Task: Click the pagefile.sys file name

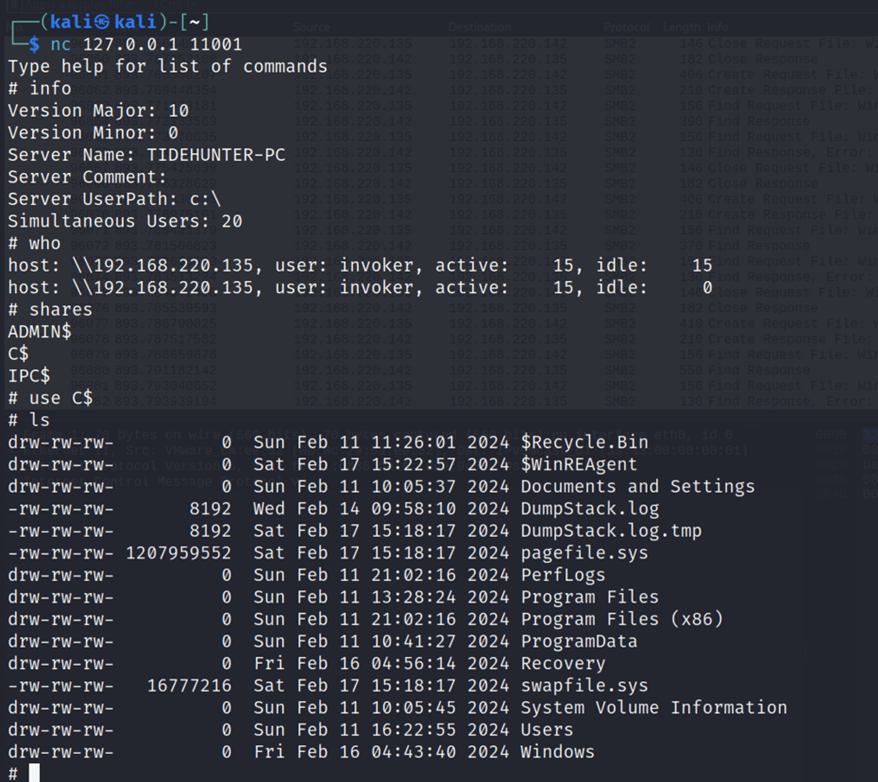Action: [x=585, y=553]
